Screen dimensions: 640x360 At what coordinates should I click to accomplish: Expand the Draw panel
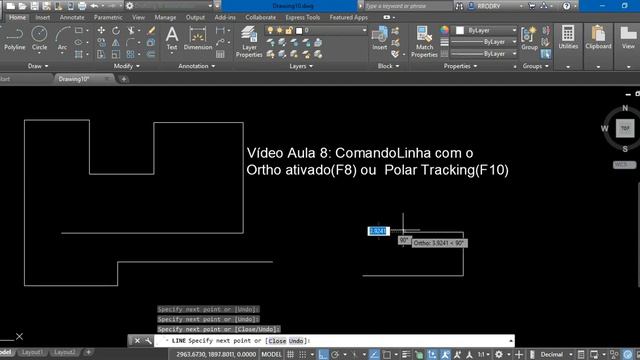click(38, 66)
